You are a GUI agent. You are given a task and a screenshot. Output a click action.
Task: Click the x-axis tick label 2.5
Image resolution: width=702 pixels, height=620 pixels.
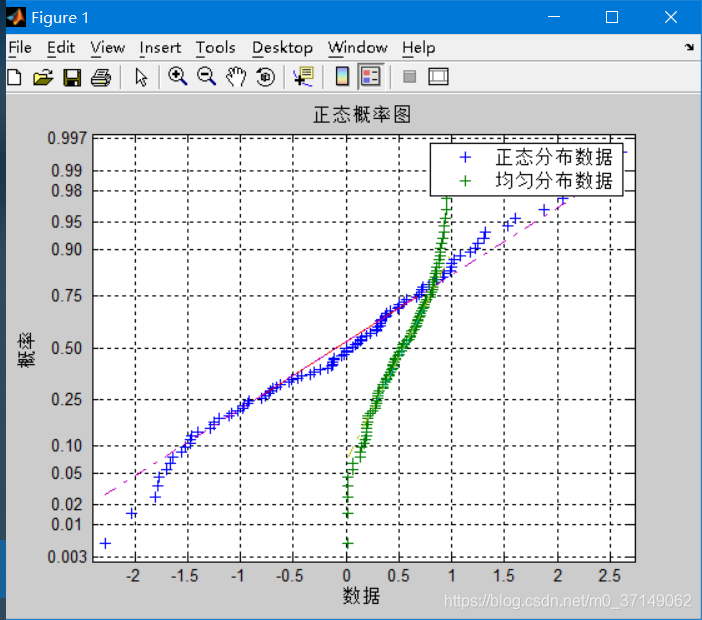point(609,576)
